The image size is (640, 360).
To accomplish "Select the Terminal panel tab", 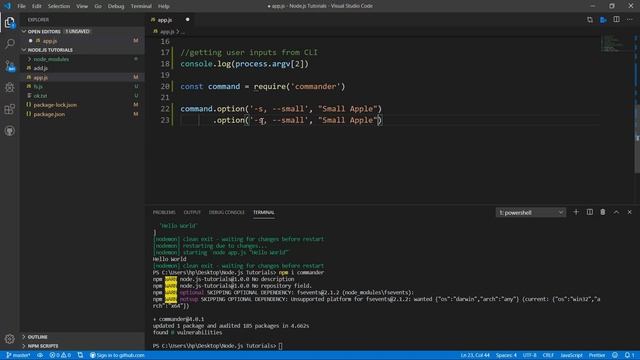I will click(x=264, y=212).
